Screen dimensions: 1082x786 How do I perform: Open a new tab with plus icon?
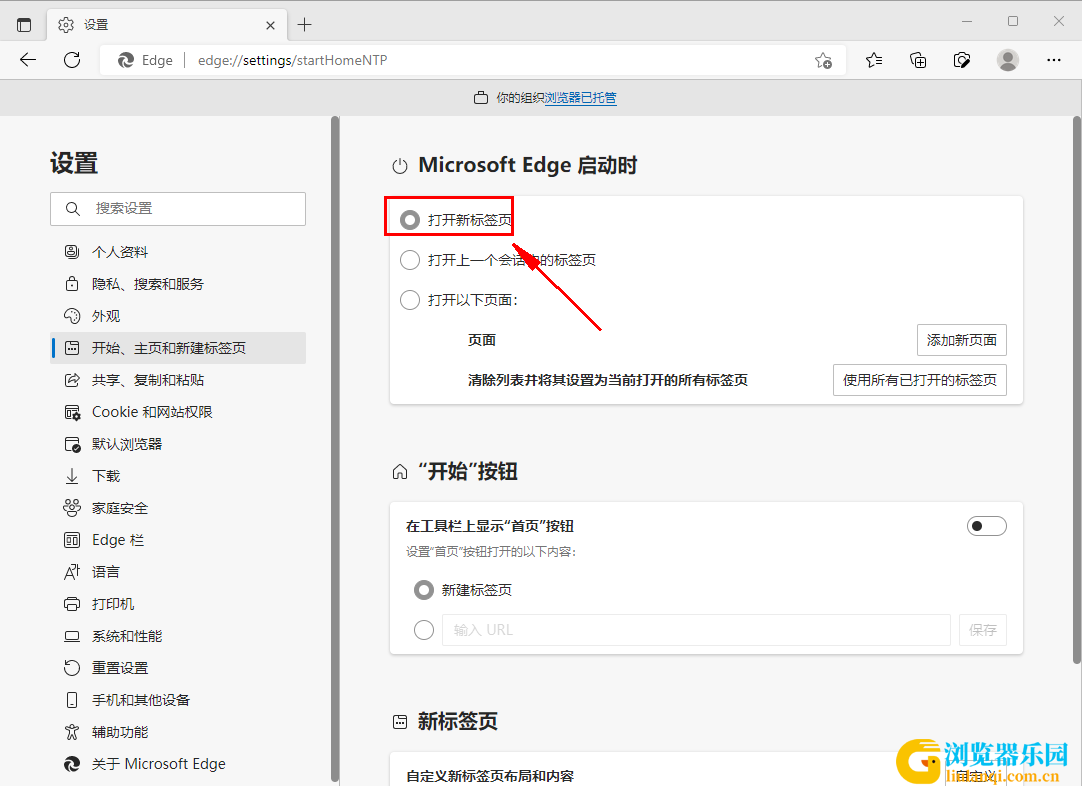point(304,25)
